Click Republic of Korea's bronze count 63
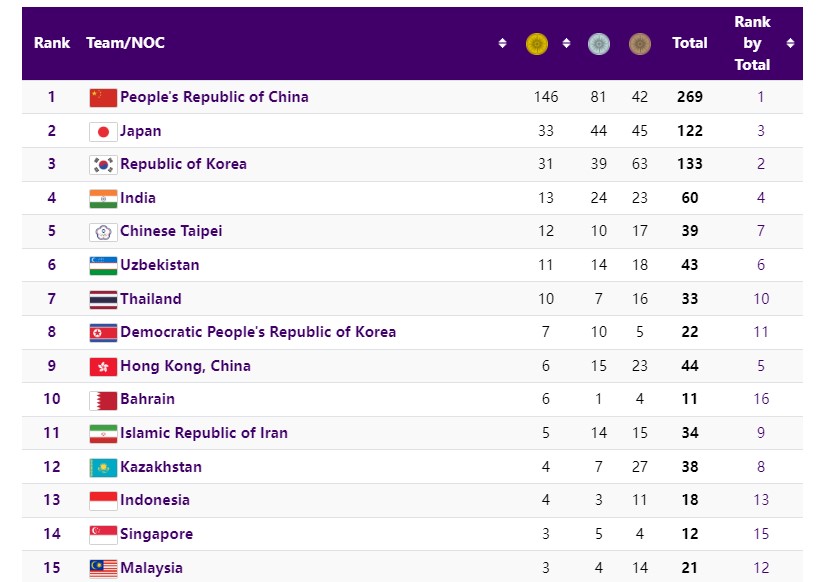The width and height of the screenshot is (818, 582). pyautogui.click(x=640, y=164)
